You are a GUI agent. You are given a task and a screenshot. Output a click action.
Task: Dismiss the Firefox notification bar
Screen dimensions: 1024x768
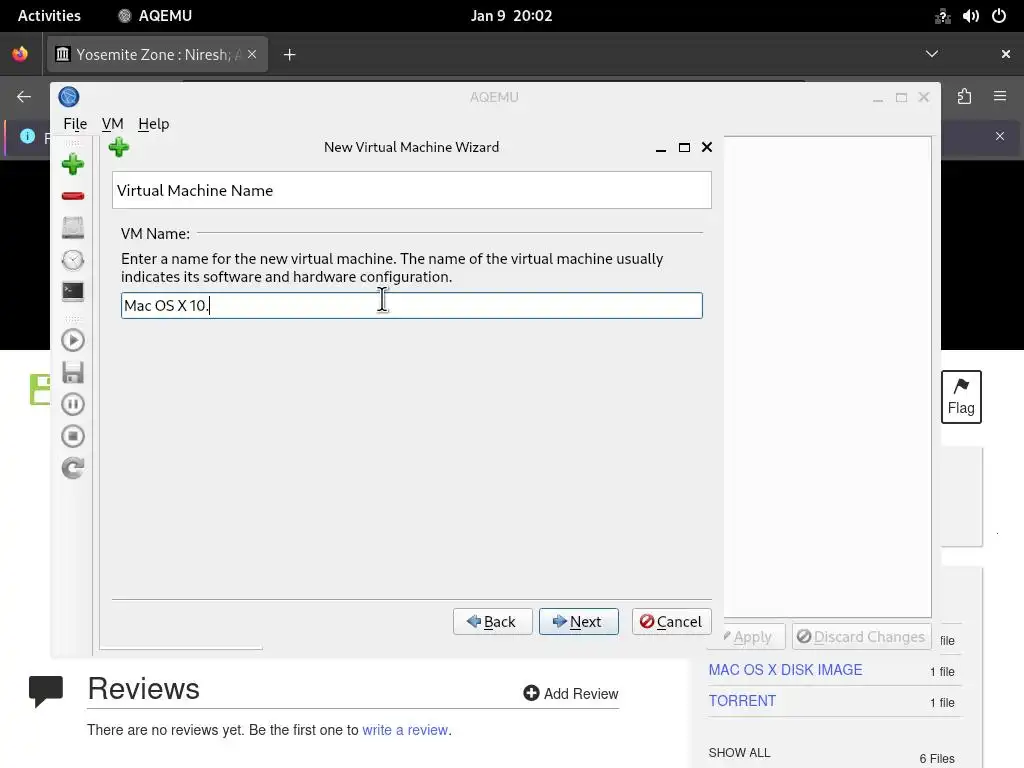(x=1000, y=136)
